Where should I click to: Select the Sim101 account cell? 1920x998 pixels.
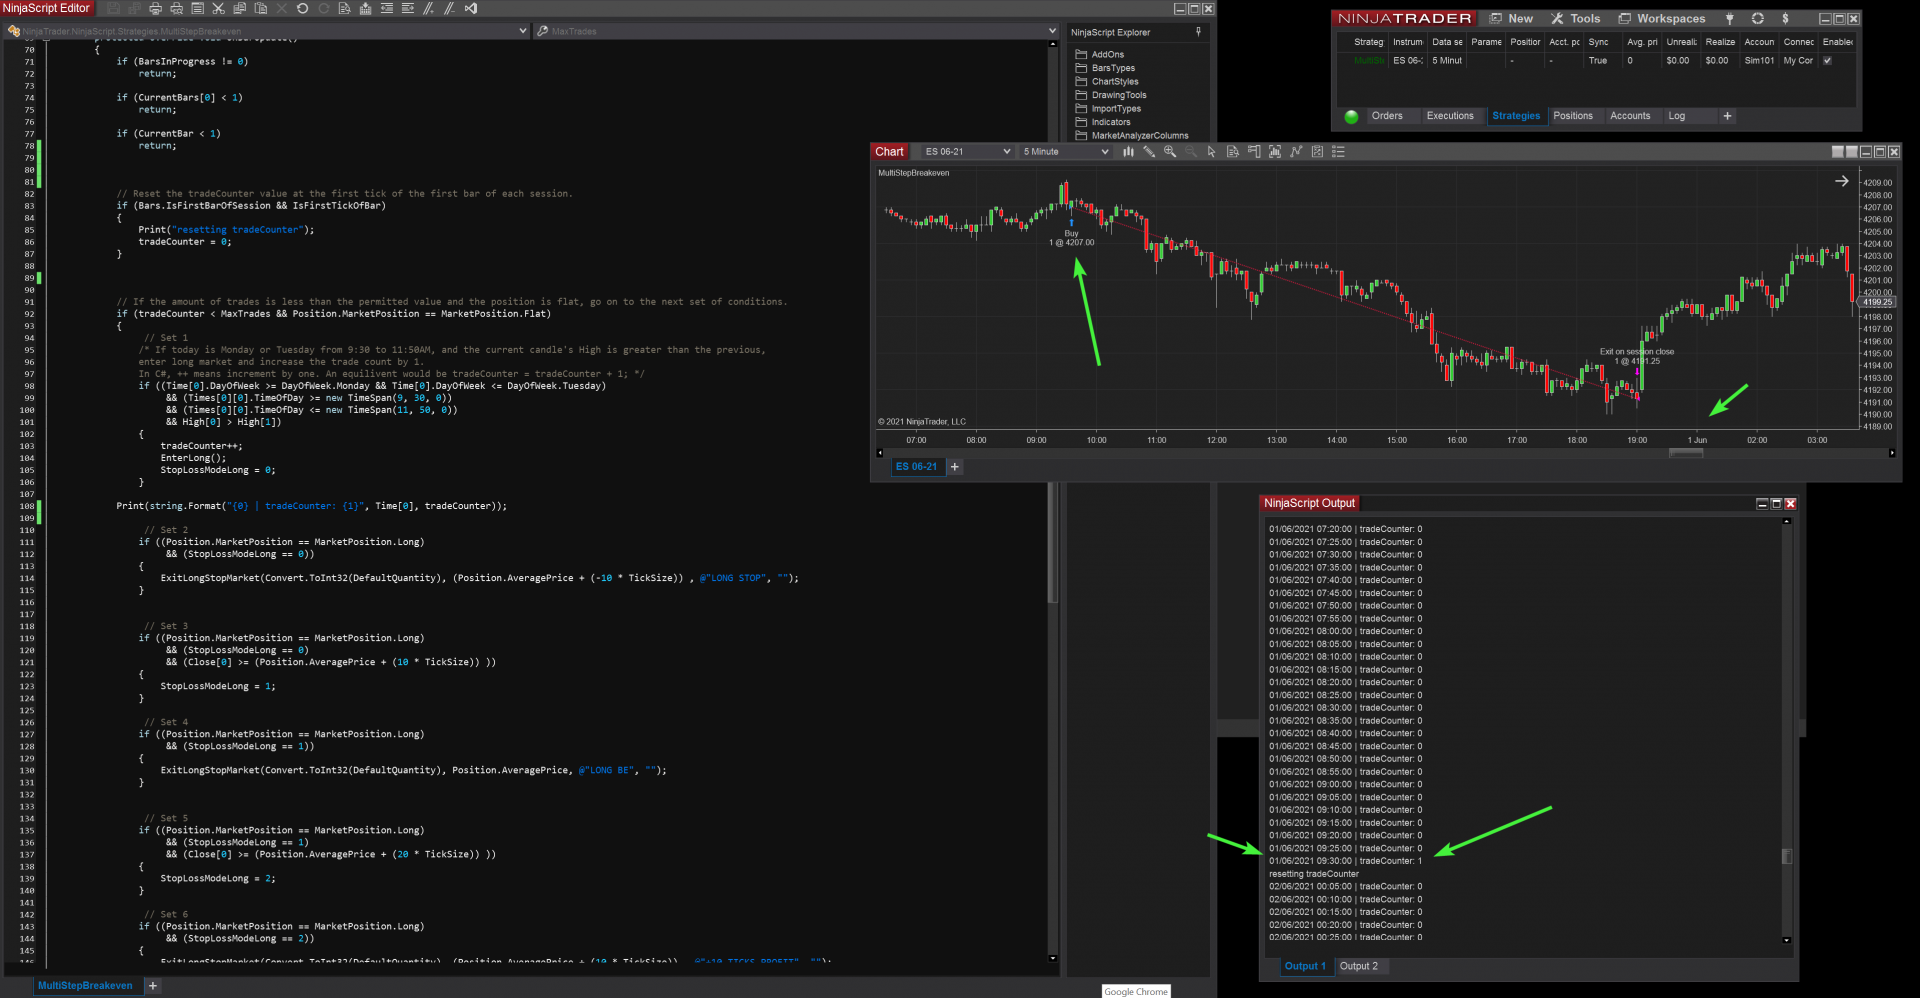[x=1759, y=61]
